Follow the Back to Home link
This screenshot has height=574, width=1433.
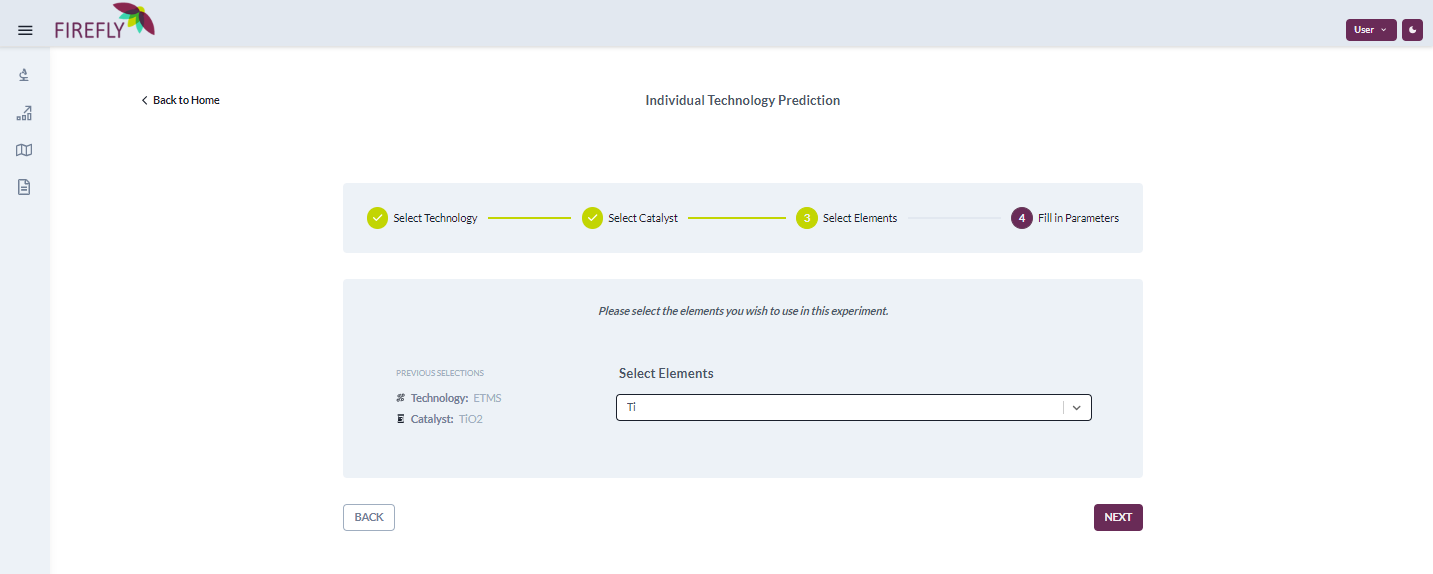(x=181, y=100)
